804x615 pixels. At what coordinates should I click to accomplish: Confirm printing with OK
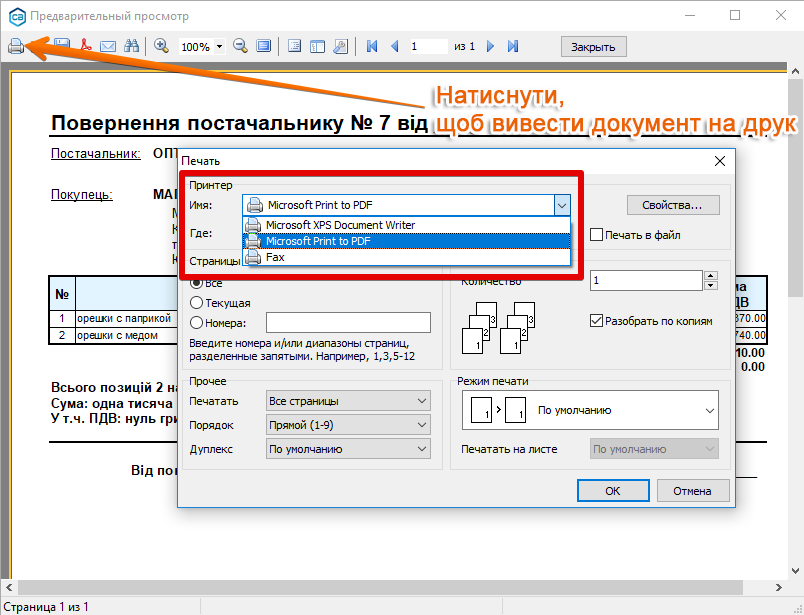pos(613,491)
